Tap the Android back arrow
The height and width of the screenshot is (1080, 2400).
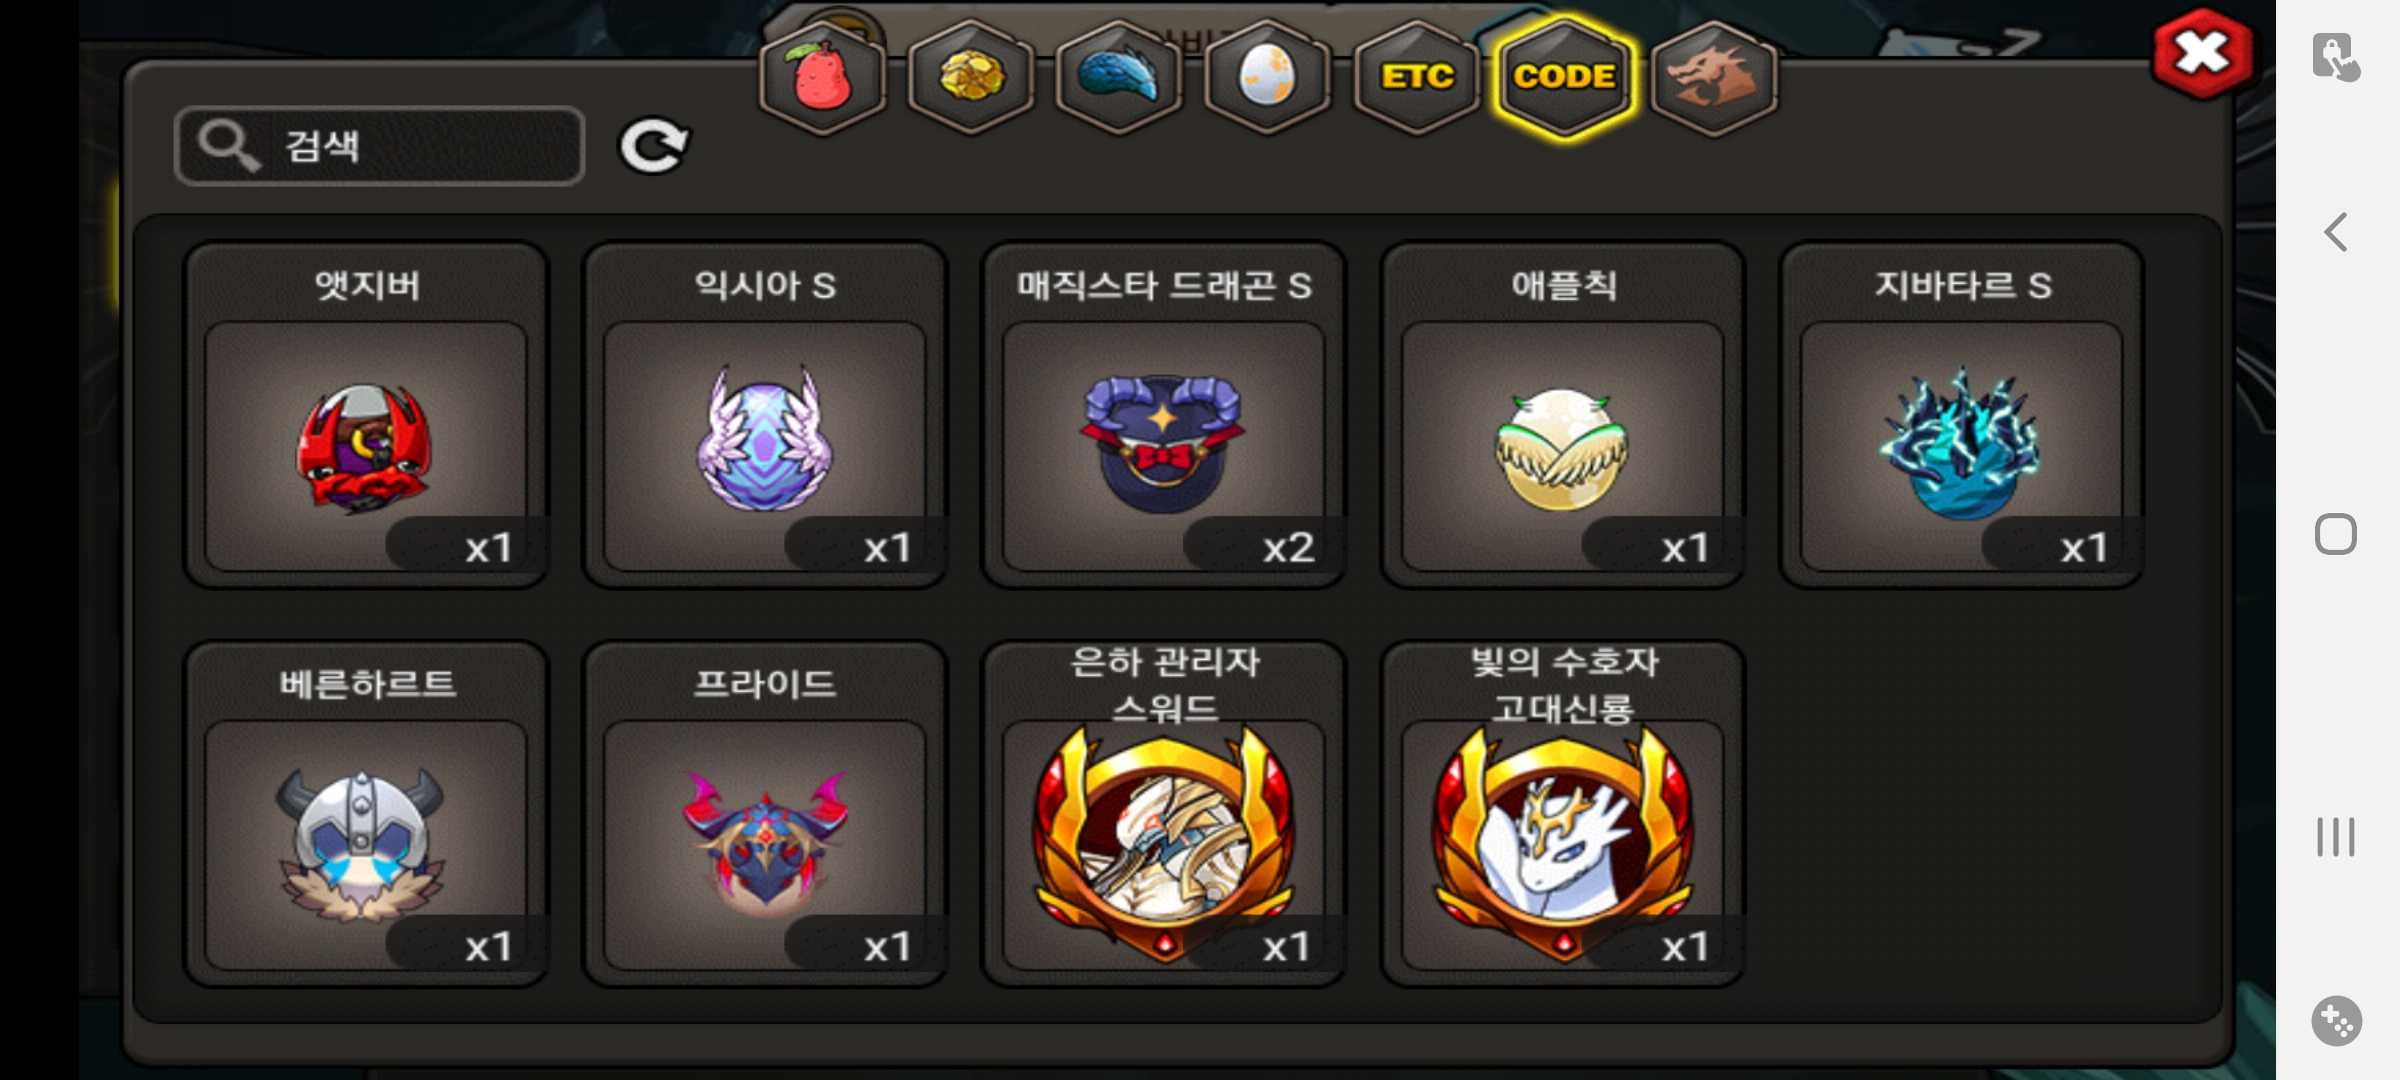pos(2336,233)
